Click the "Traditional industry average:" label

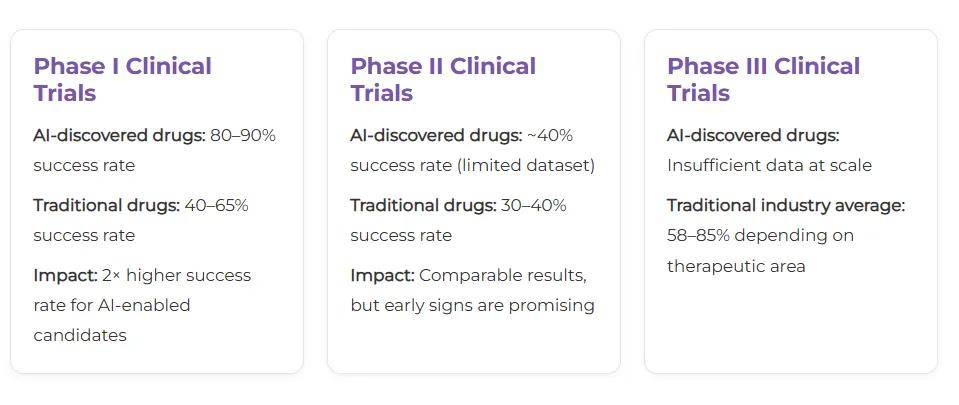point(786,205)
